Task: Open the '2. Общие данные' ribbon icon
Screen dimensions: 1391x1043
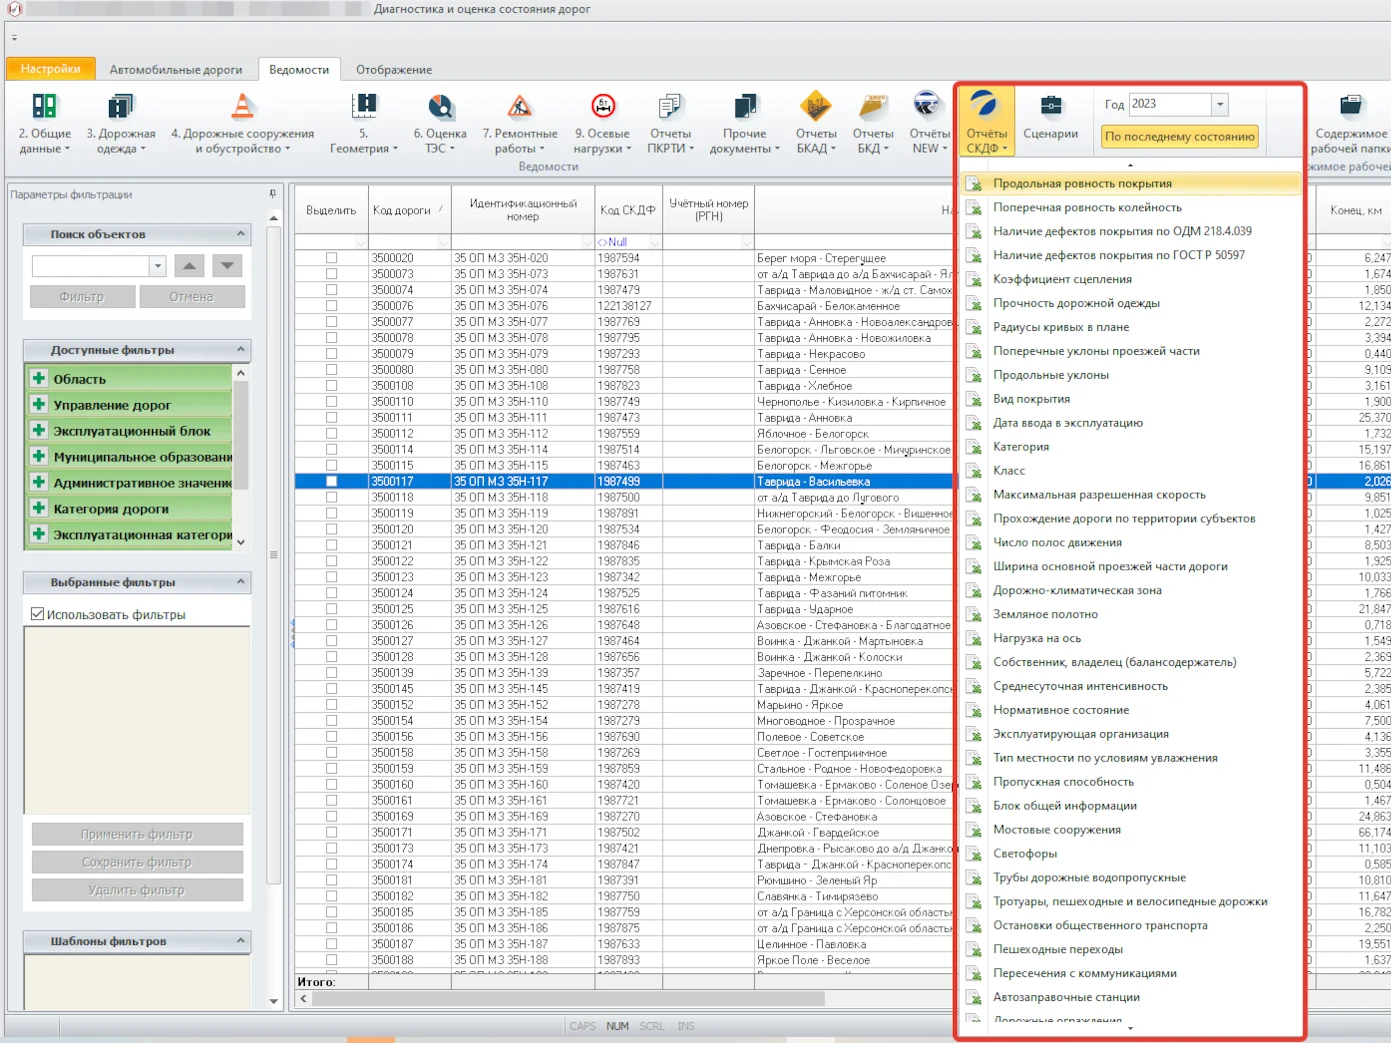Action: pyautogui.click(x=44, y=107)
